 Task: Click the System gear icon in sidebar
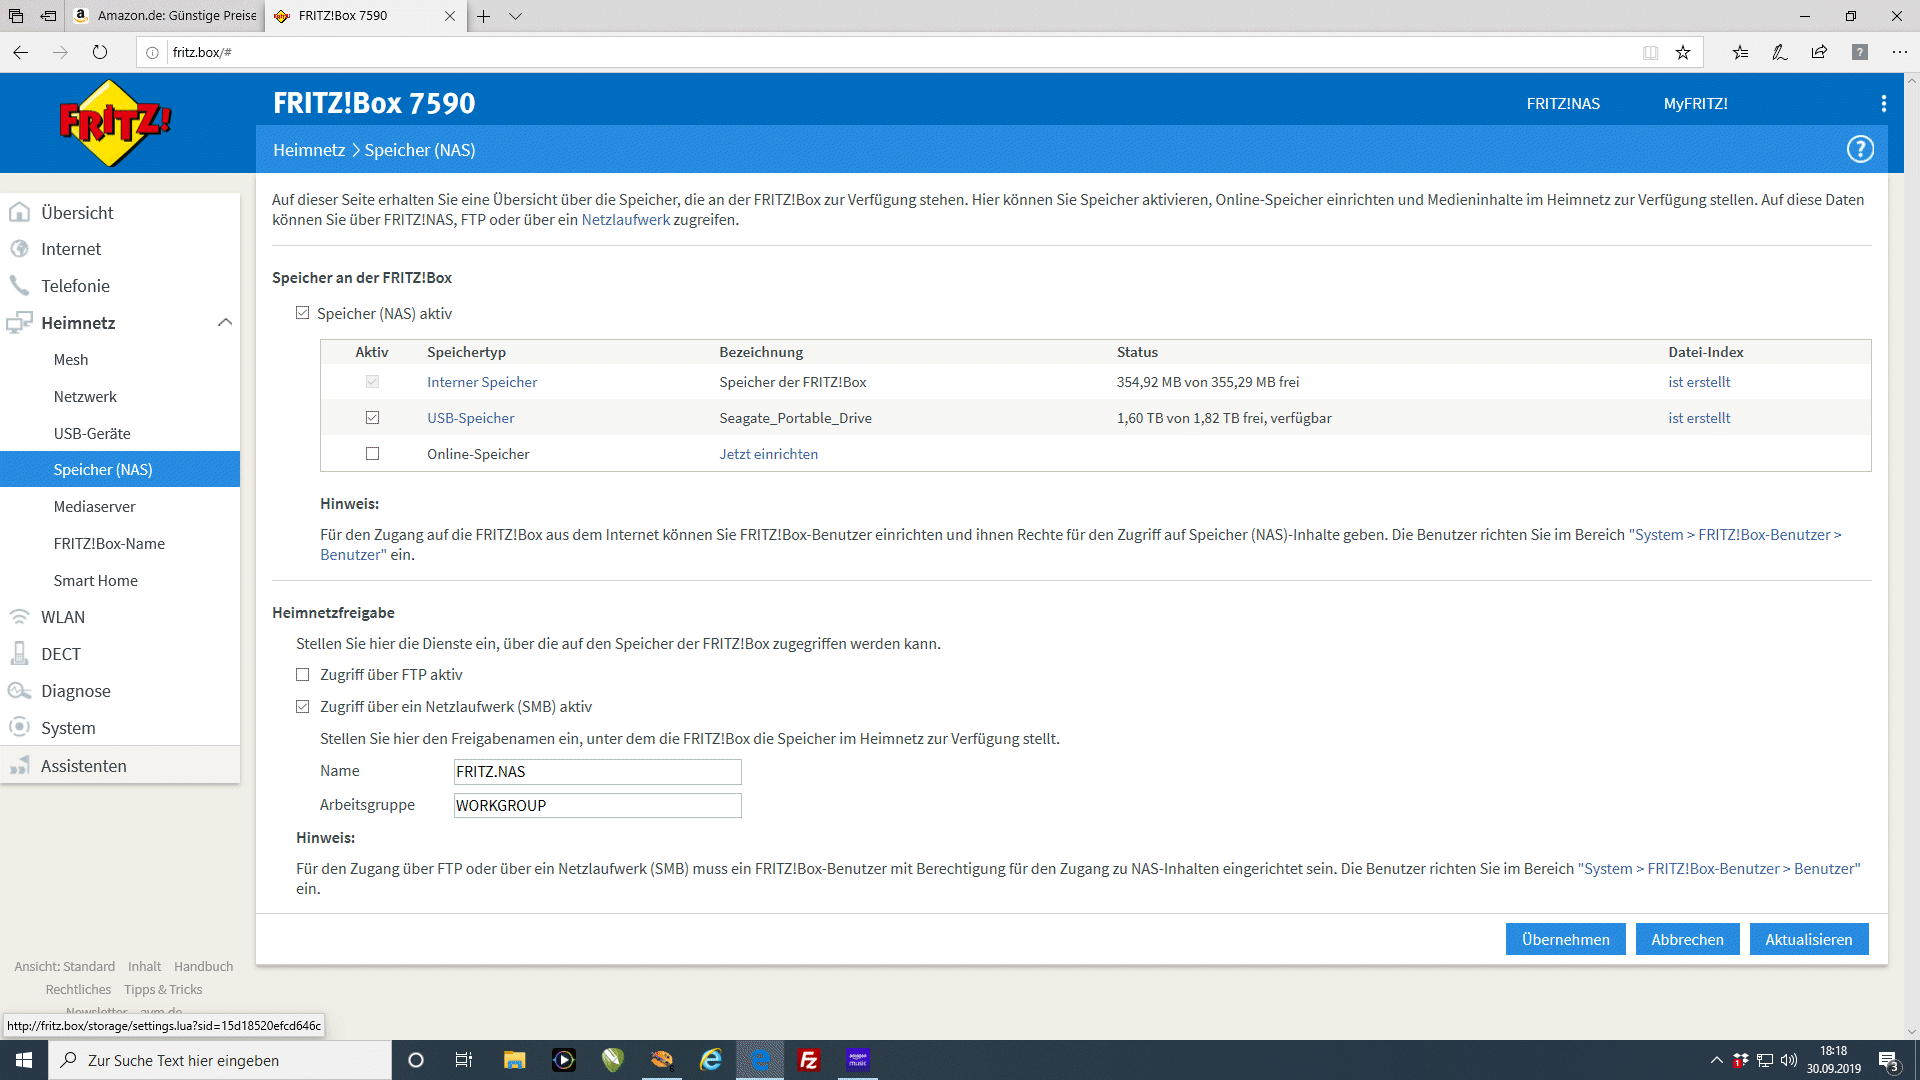click(x=19, y=728)
